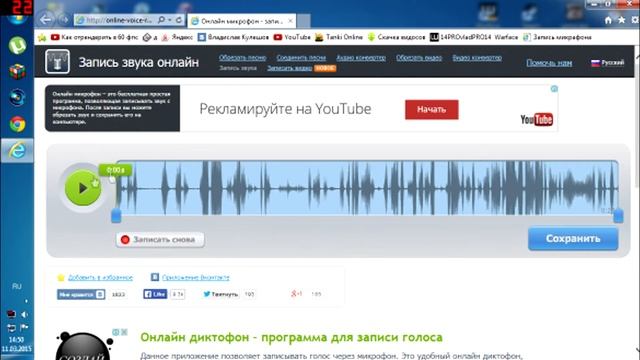Click the Приложение ВКонтакте link
Screen dimensions: 640x360
(x=196, y=278)
